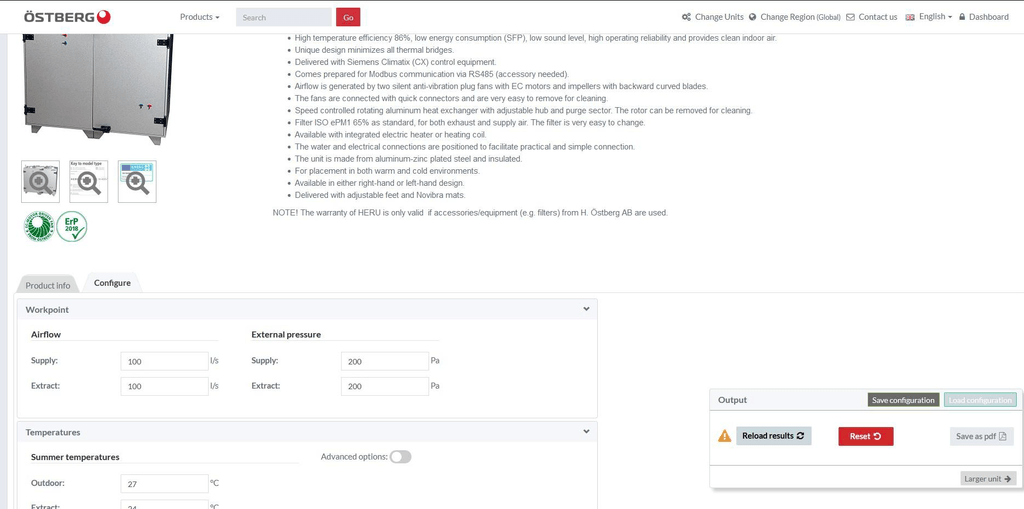
Task: Open the Dashboard link
Action: [x=983, y=17]
